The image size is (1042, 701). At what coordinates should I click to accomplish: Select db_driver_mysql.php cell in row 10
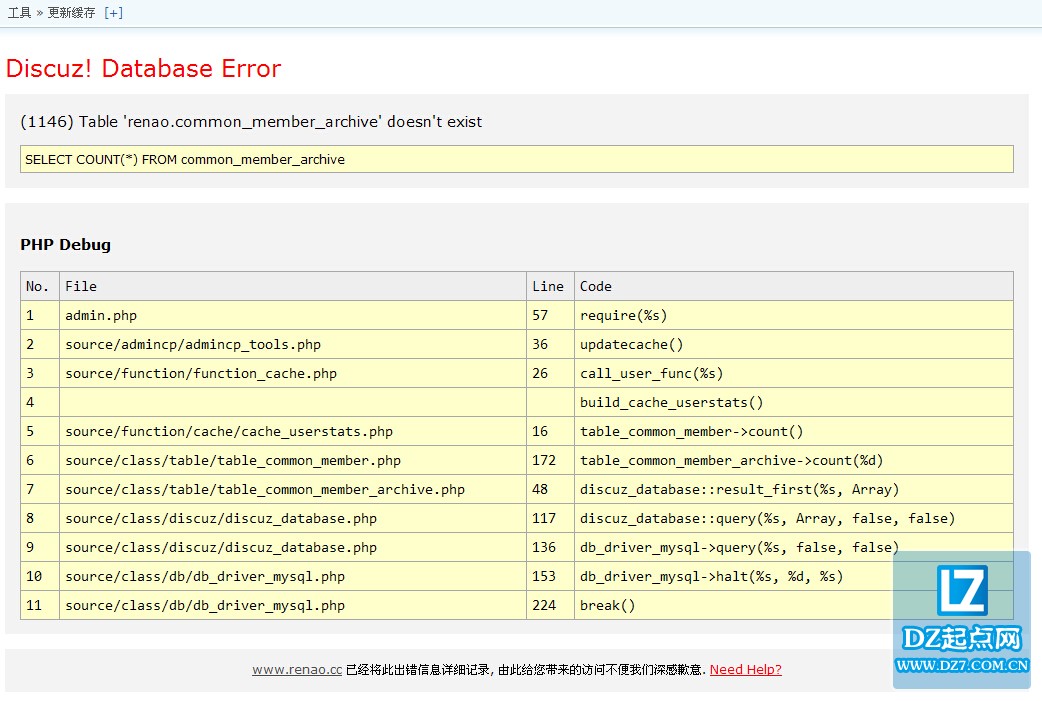[x=293, y=577]
